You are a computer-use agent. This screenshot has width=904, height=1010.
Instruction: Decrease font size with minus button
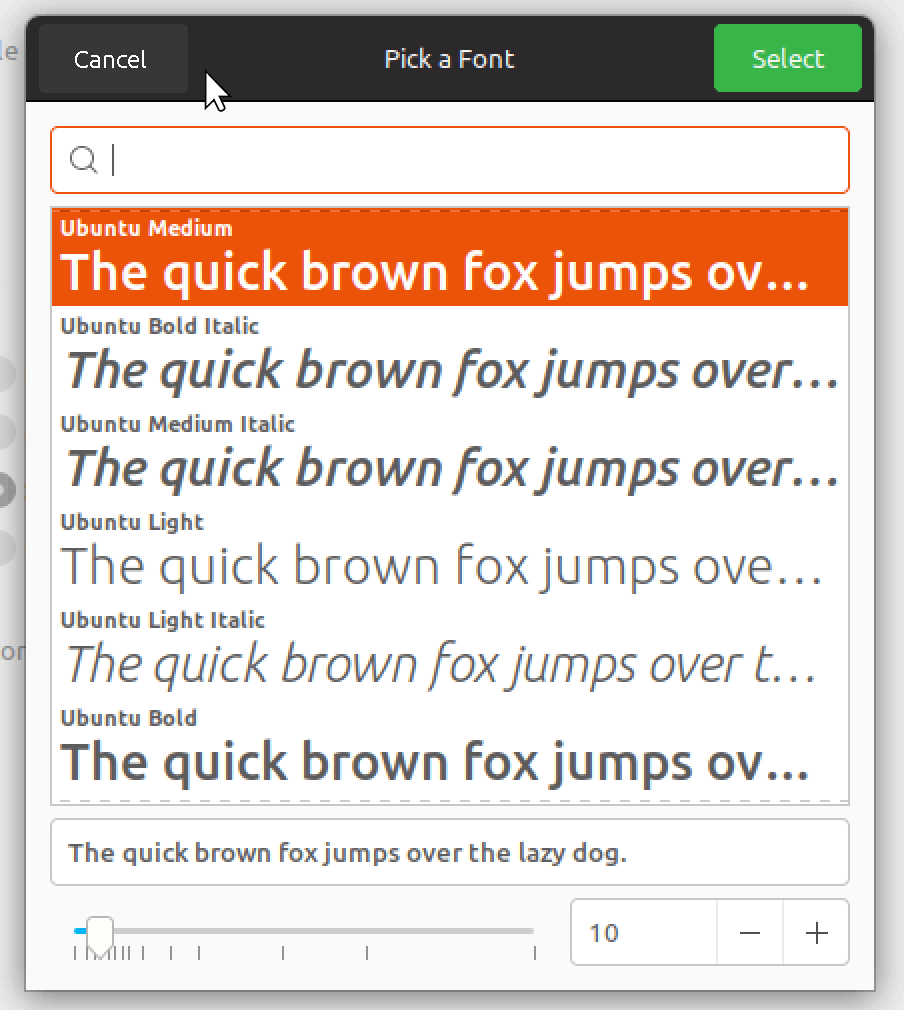(x=750, y=933)
